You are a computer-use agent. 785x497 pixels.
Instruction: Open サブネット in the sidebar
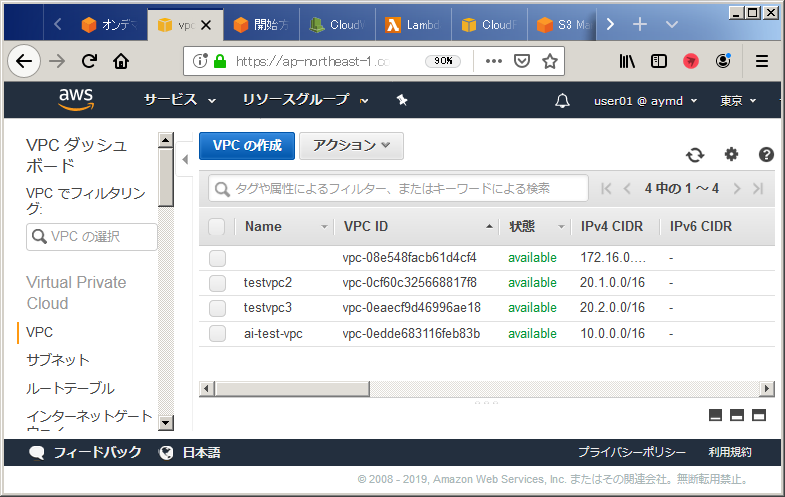click(58, 360)
